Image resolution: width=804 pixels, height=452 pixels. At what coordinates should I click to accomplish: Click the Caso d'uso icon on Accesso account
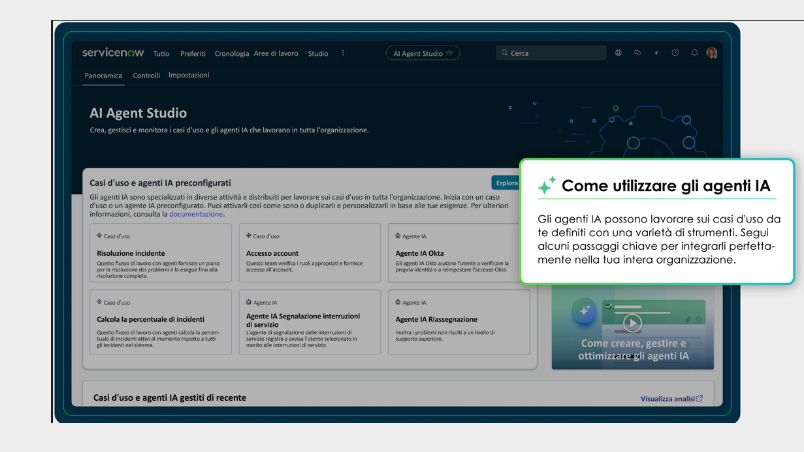click(x=249, y=236)
